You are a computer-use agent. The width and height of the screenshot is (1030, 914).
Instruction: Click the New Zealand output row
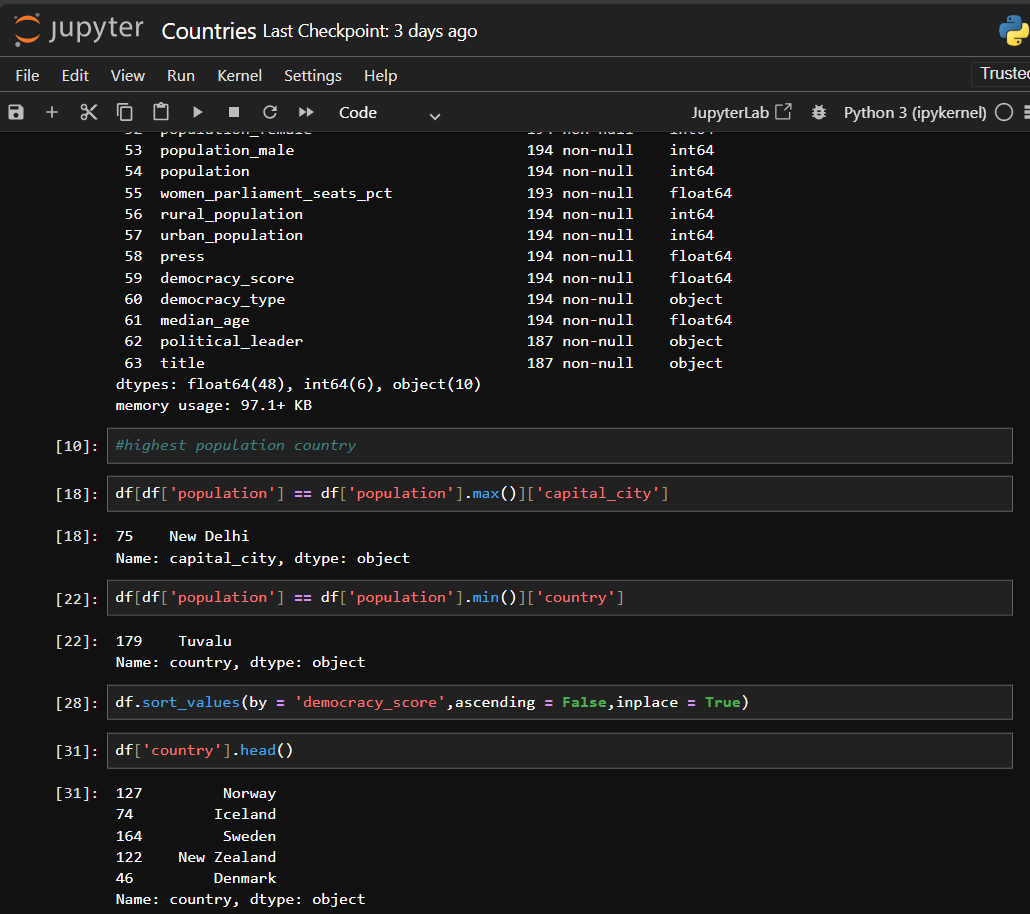196,857
